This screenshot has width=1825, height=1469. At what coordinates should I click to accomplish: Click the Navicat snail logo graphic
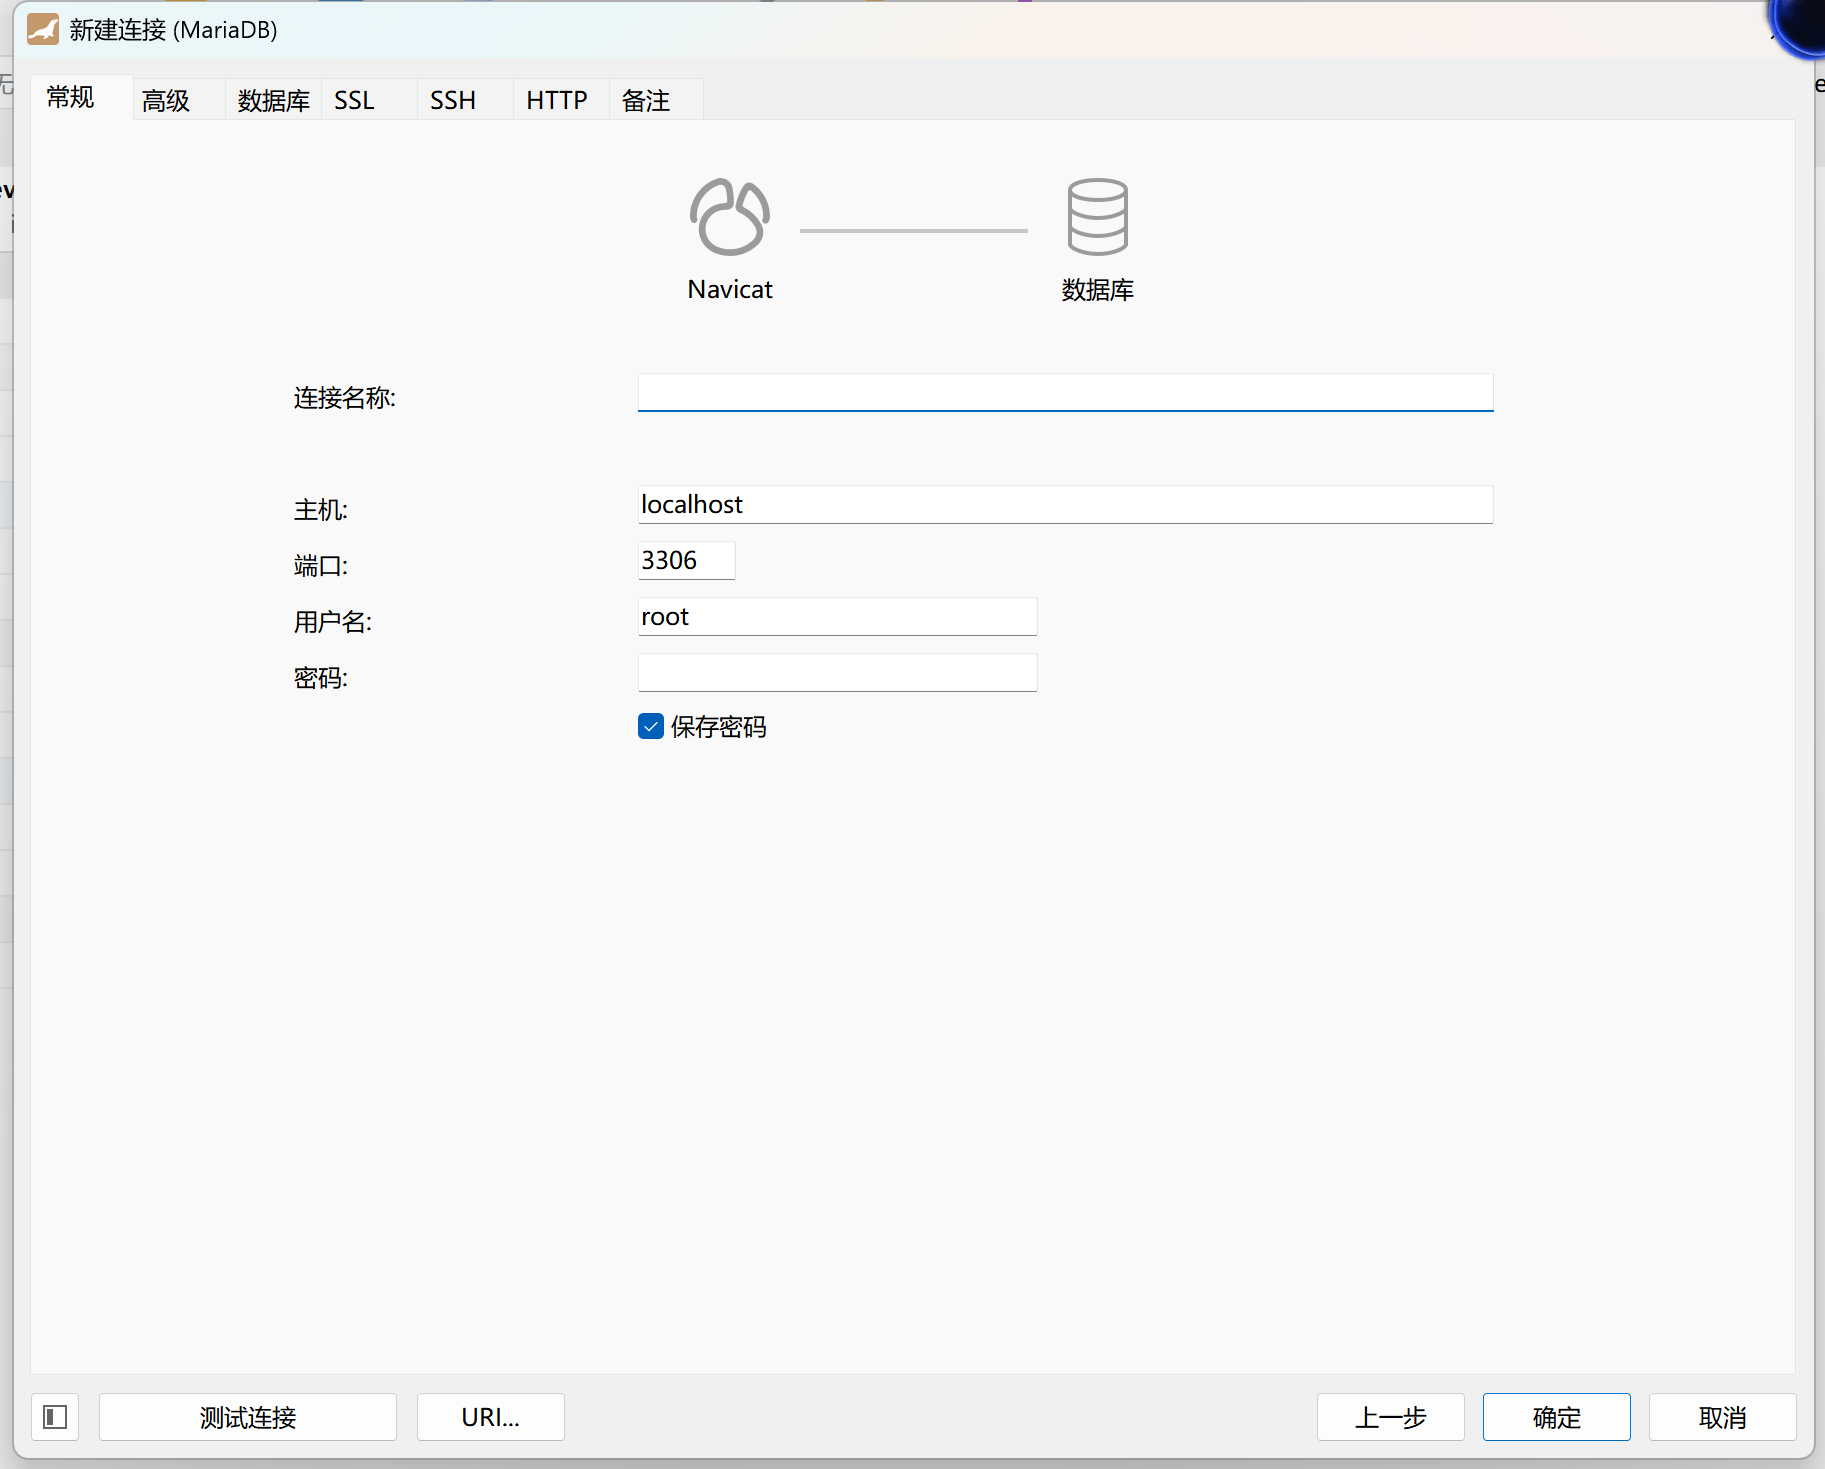click(729, 216)
